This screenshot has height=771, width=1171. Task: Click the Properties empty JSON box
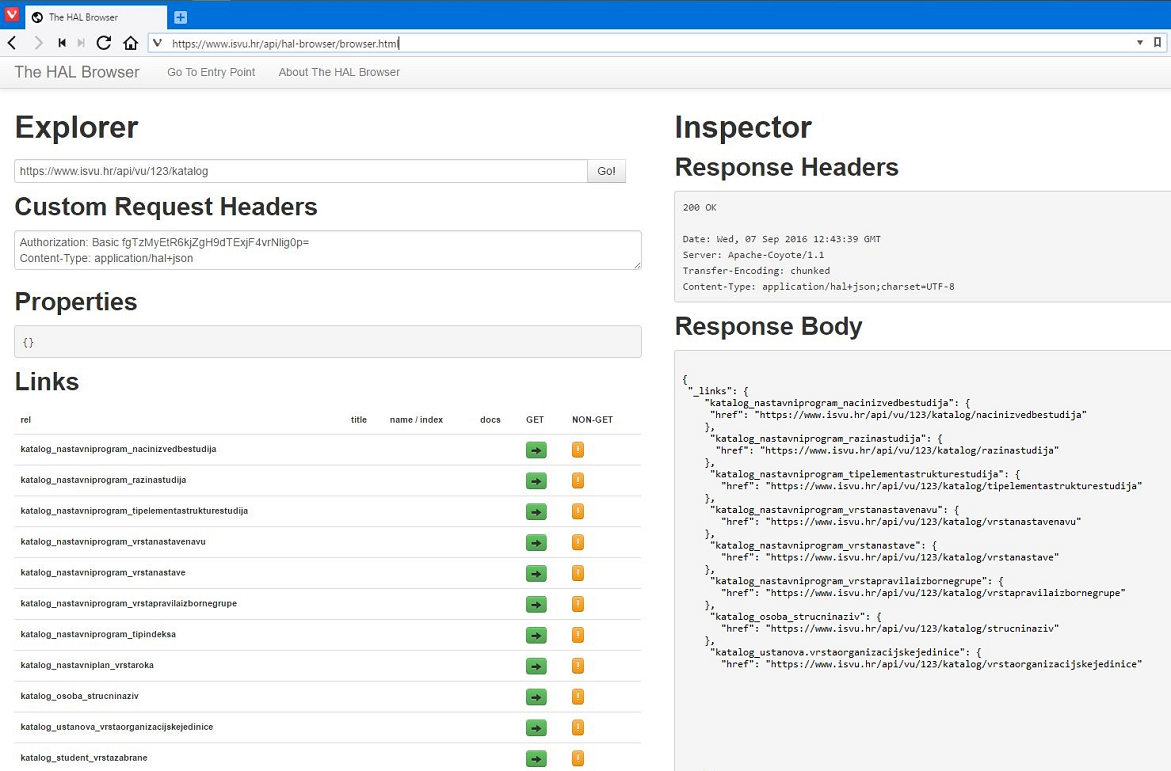(x=328, y=342)
